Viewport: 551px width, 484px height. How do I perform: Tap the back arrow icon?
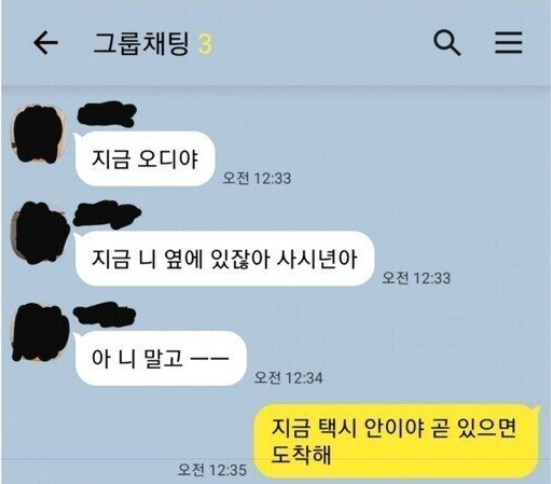pos(46,43)
